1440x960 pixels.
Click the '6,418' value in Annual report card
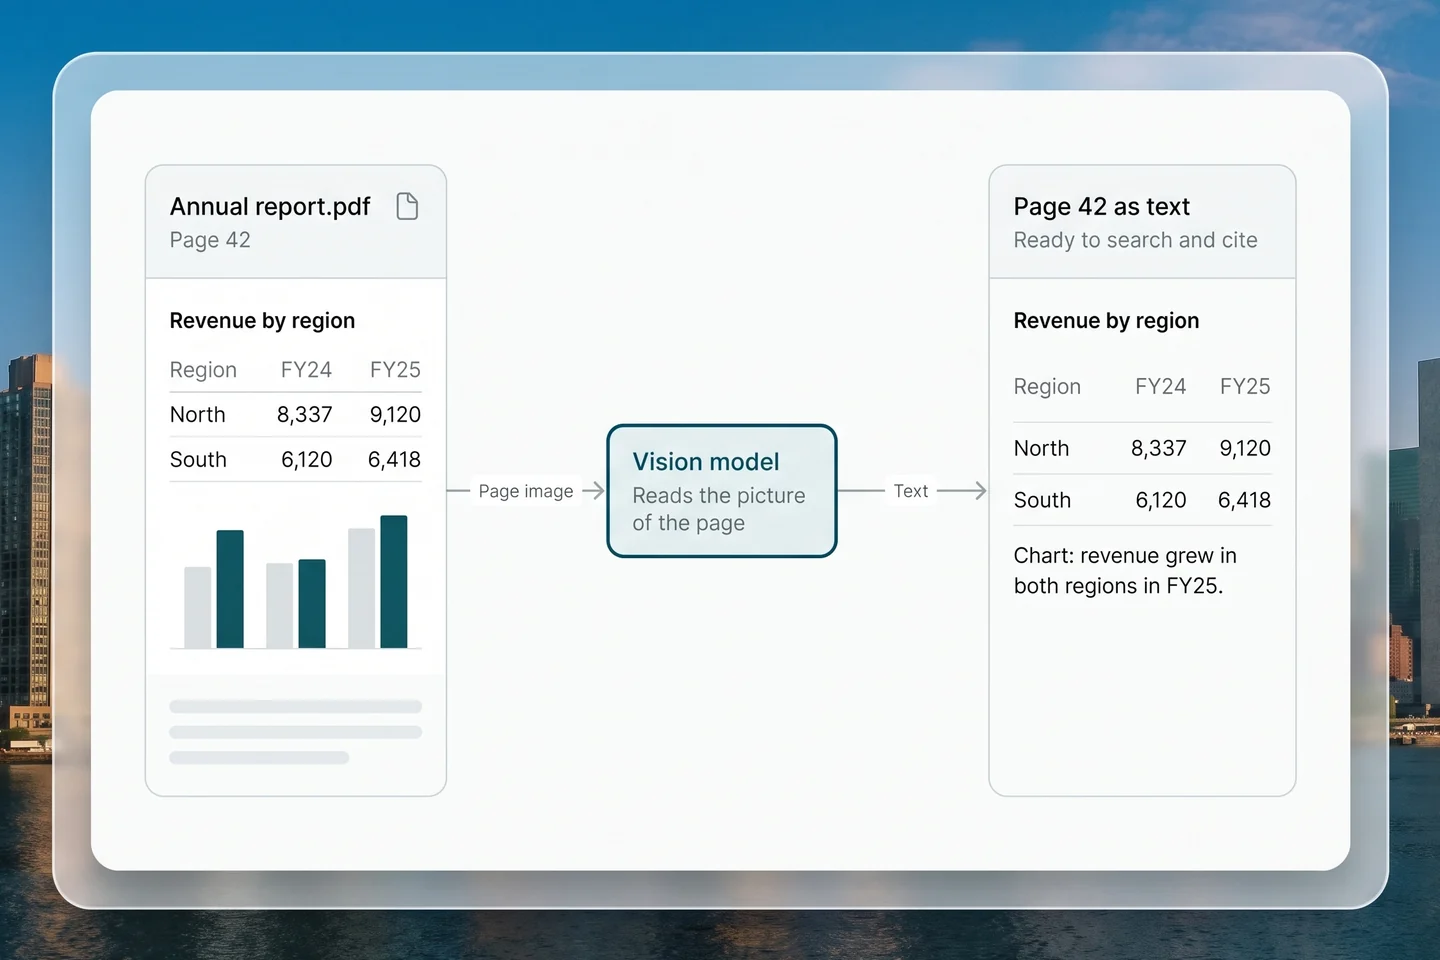[394, 460]
